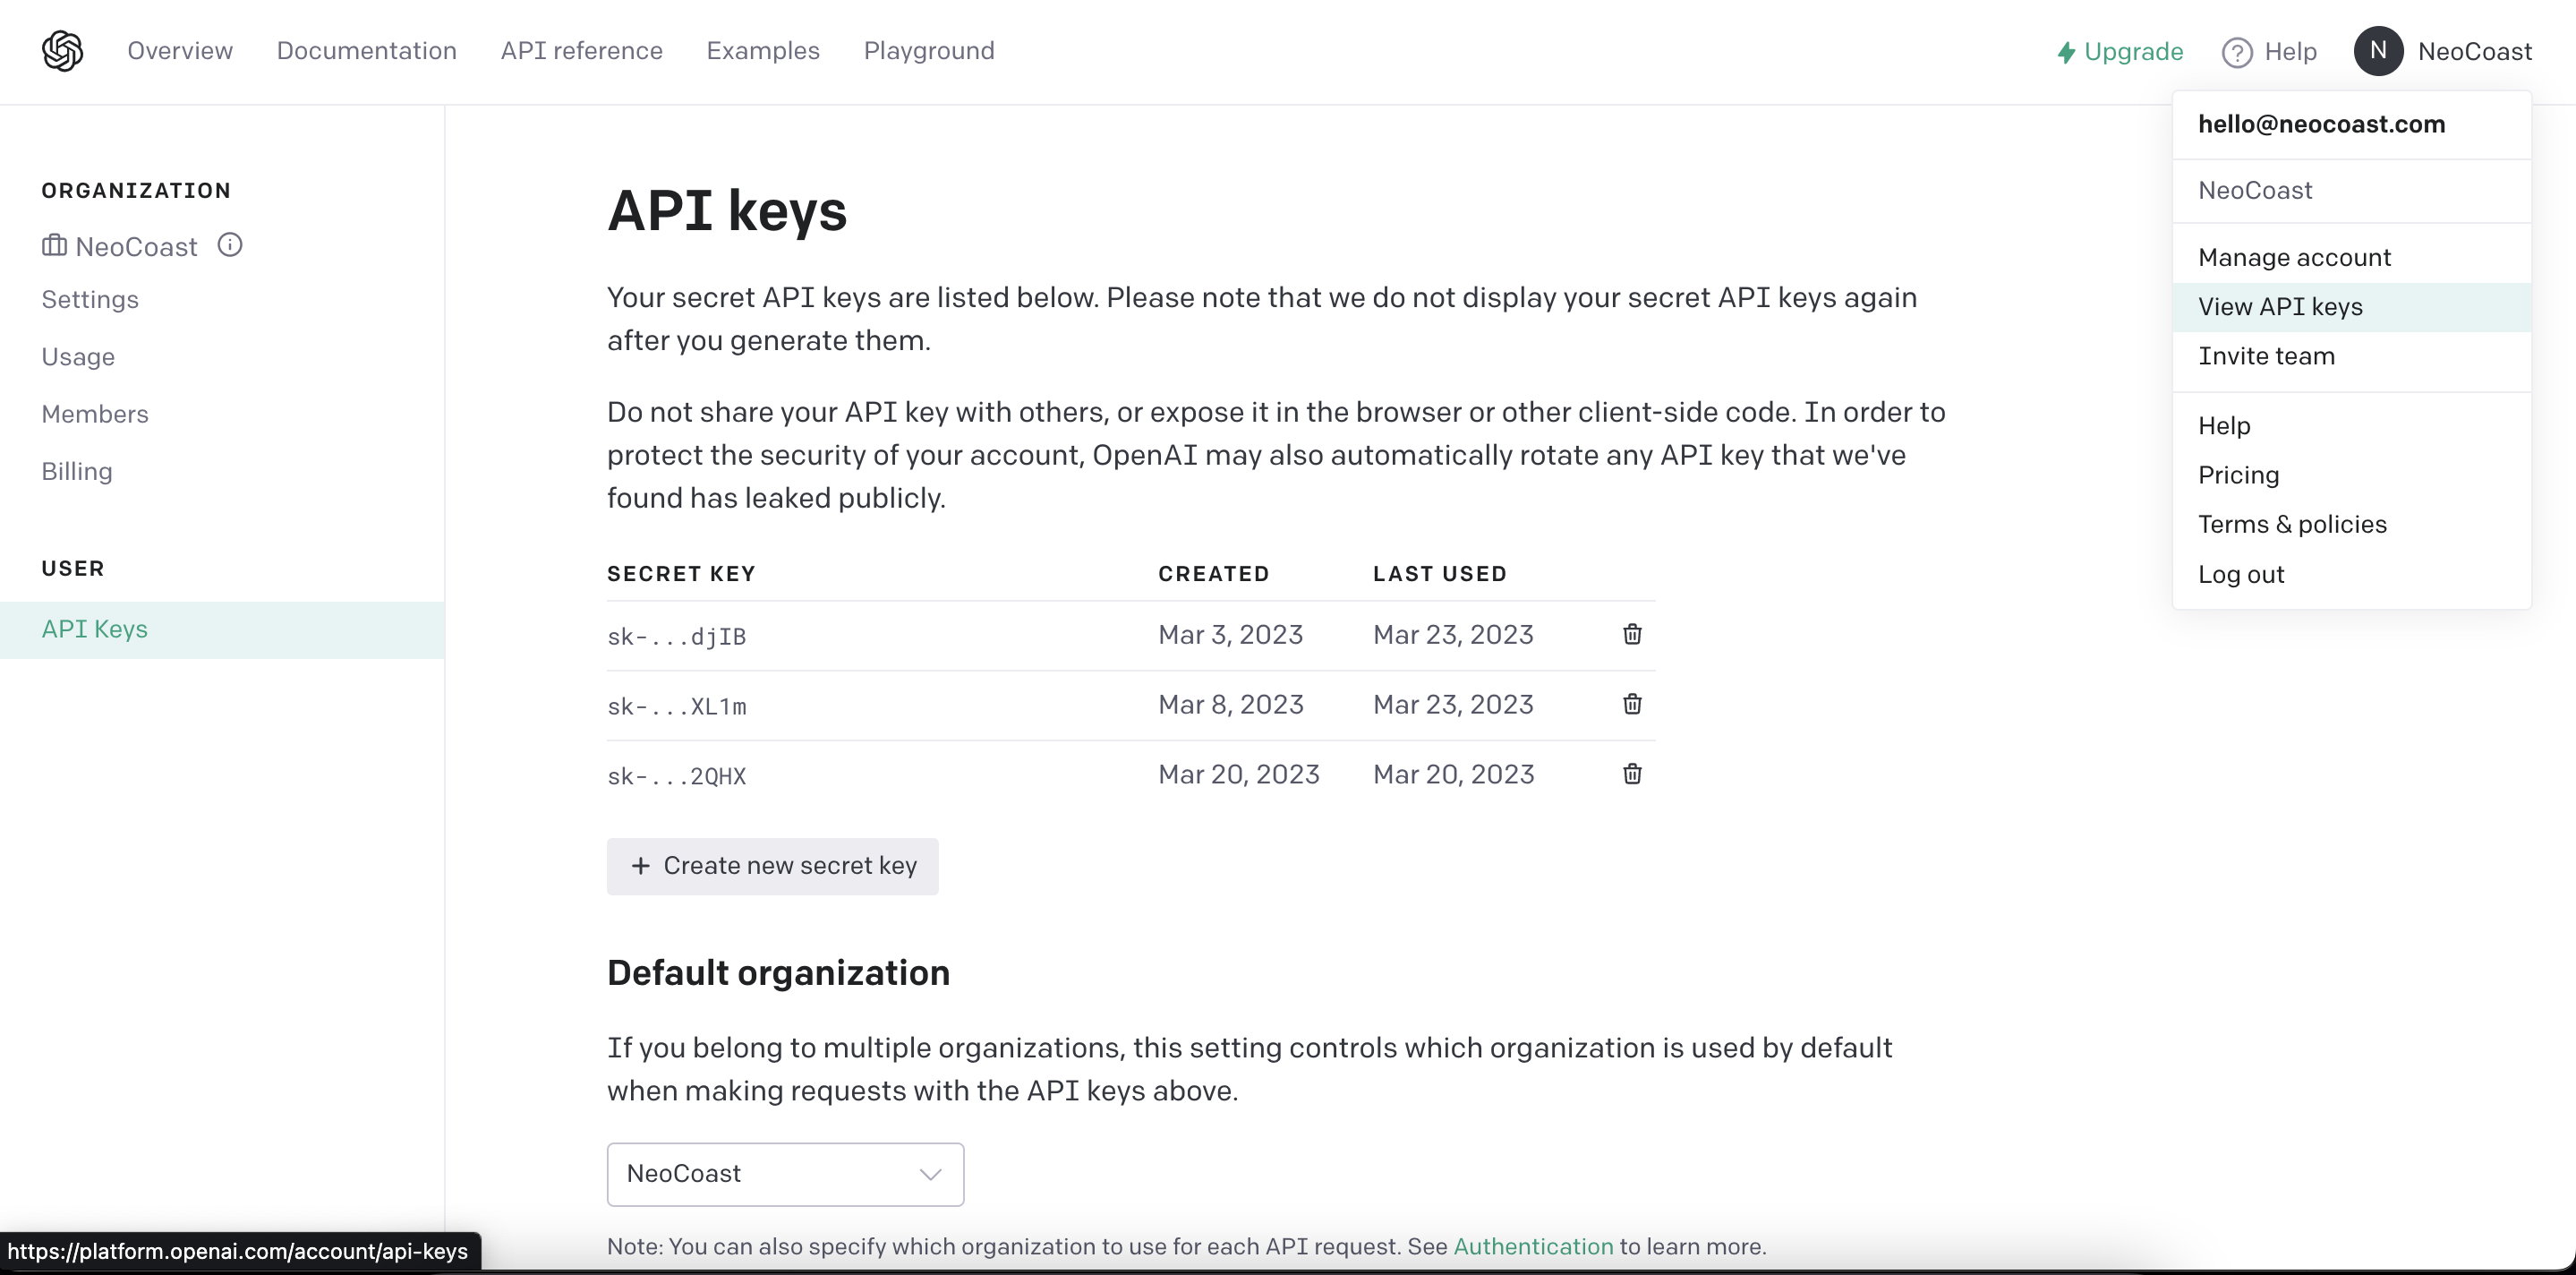Image resolution: width=2576 pixels, height=1275 pixels.
Task: Open Examples in top navigation
Action: (x=763, y=51)
